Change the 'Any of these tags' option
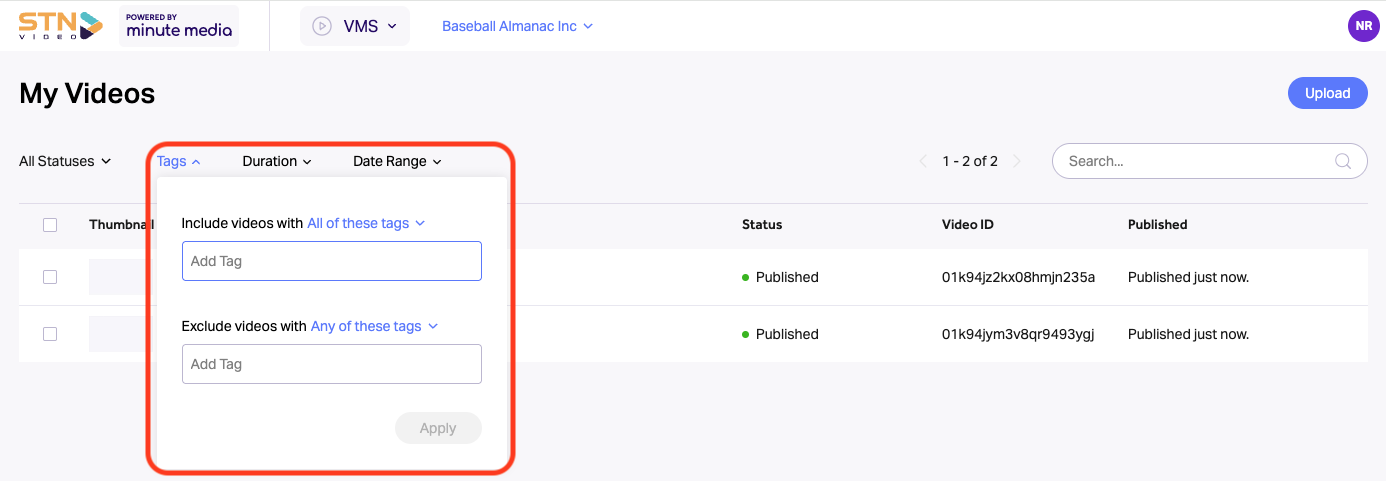This screenshot has height=481, width=1386. [375, 326]
